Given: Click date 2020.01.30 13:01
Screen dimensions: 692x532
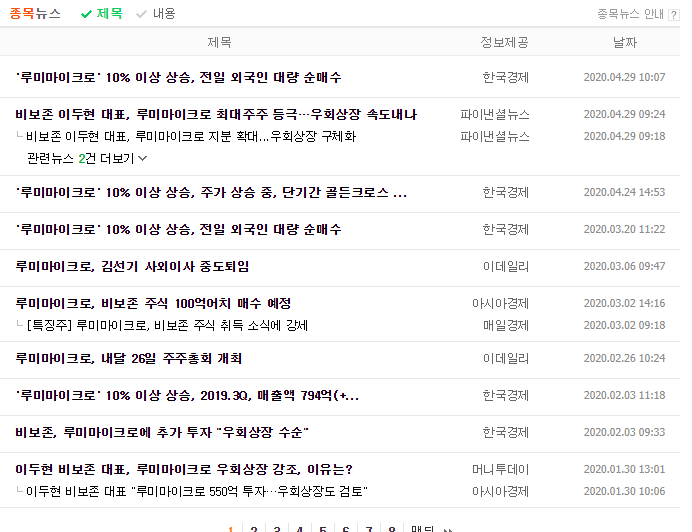Looking at the screenshot, I should [624, 469].
